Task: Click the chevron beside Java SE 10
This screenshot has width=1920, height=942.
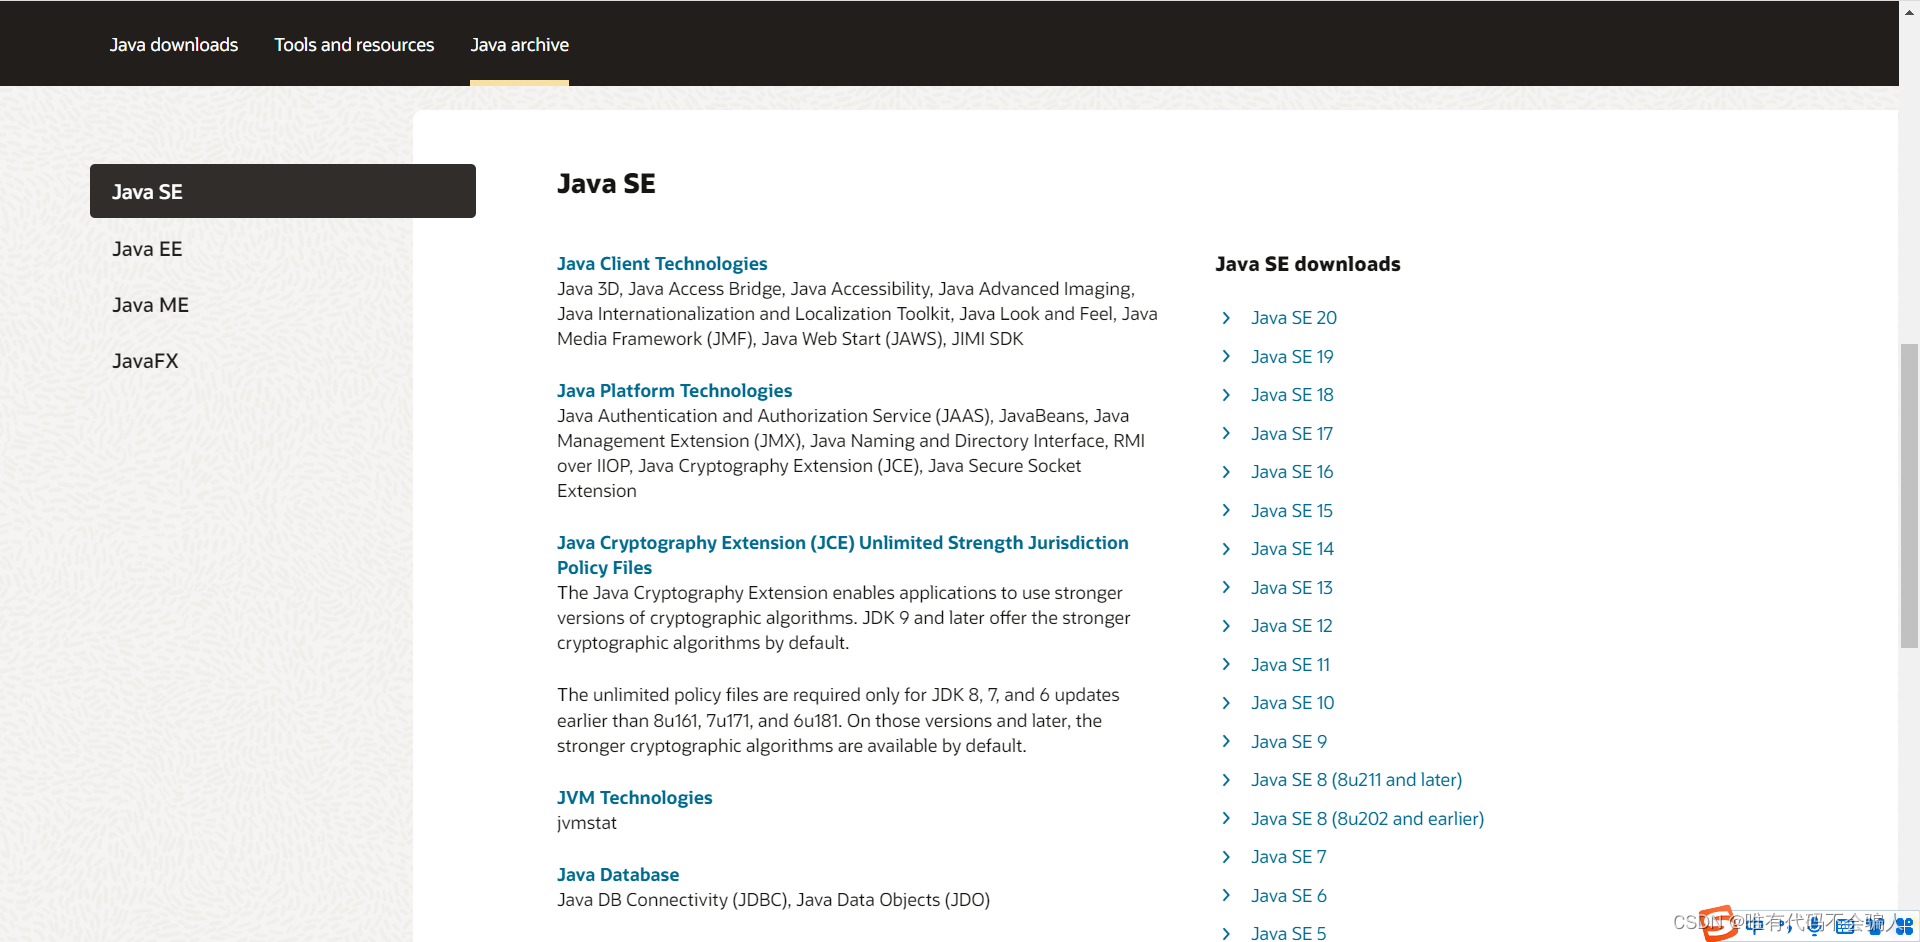Action: click(1226, 703)
